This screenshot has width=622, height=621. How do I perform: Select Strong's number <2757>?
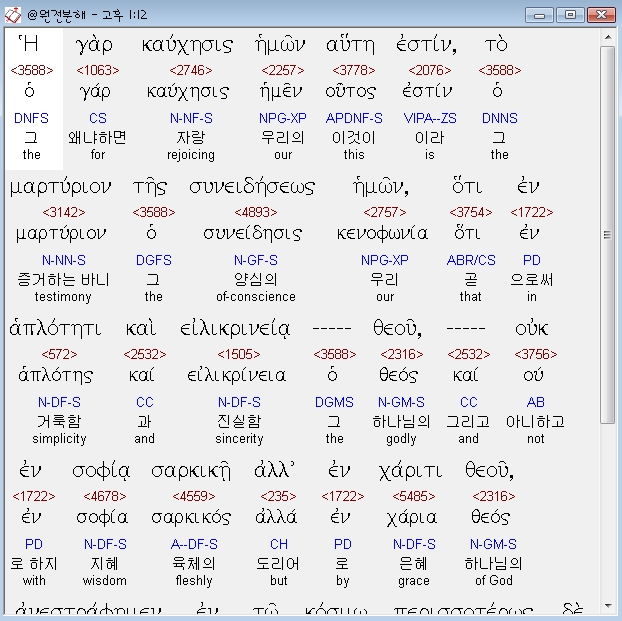(x=385, y=212)
